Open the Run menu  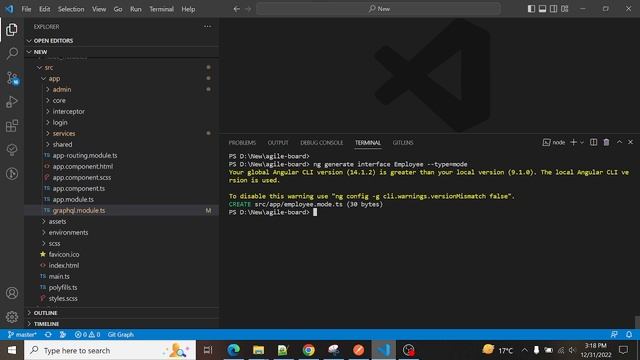click(136, 9)
